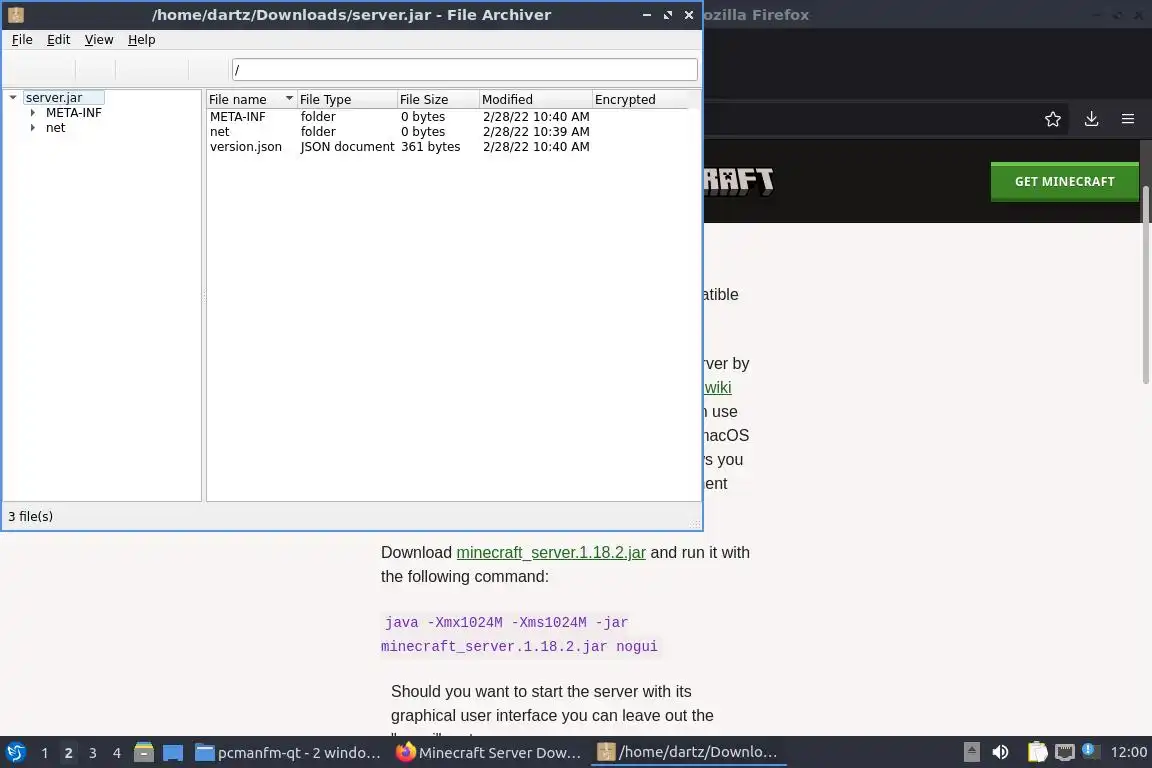This screenshot has height=768, width=1152.
Task: Bookmark the page with Firefox star icon
Action: [x=1053, y=119]
